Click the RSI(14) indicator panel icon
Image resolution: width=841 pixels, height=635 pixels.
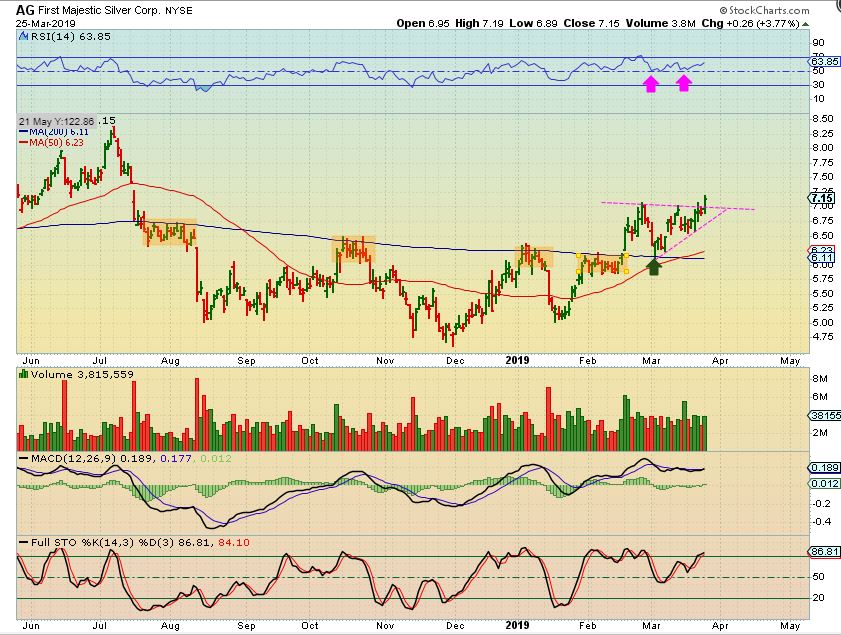click(x=24, y=36)
